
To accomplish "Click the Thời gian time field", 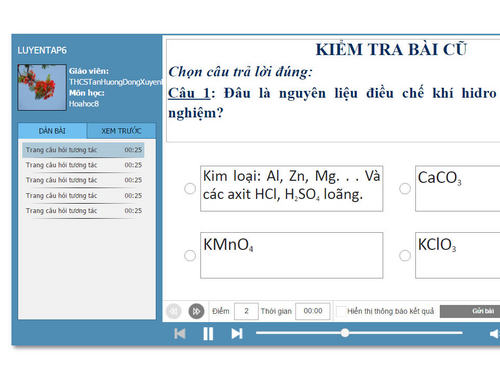I will tap(313, 311).
